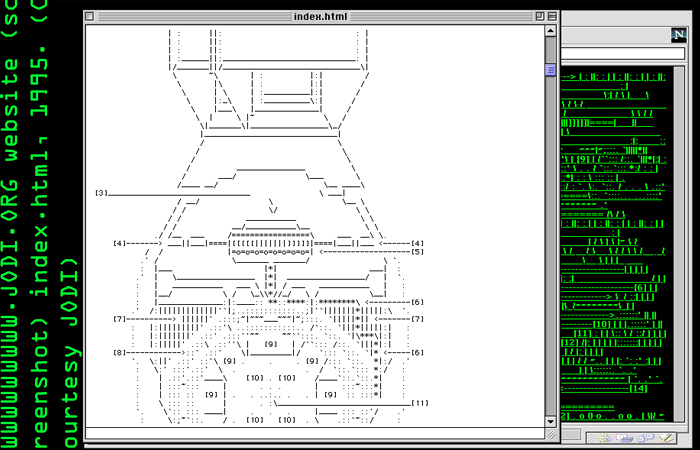Open Discussions from the Netscape component bar

click(x=646, y=438)
